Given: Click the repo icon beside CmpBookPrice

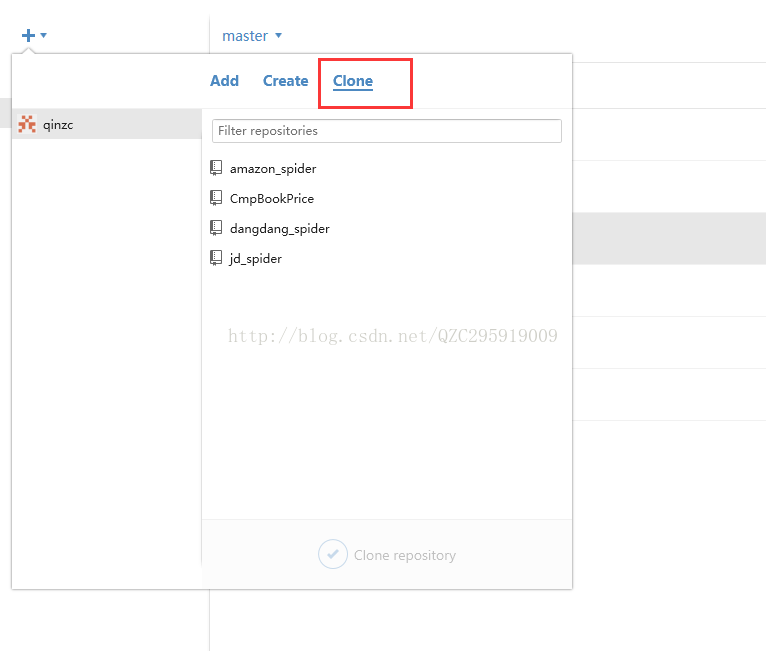Looking at the screenshot, I should [x=216, y=198].
